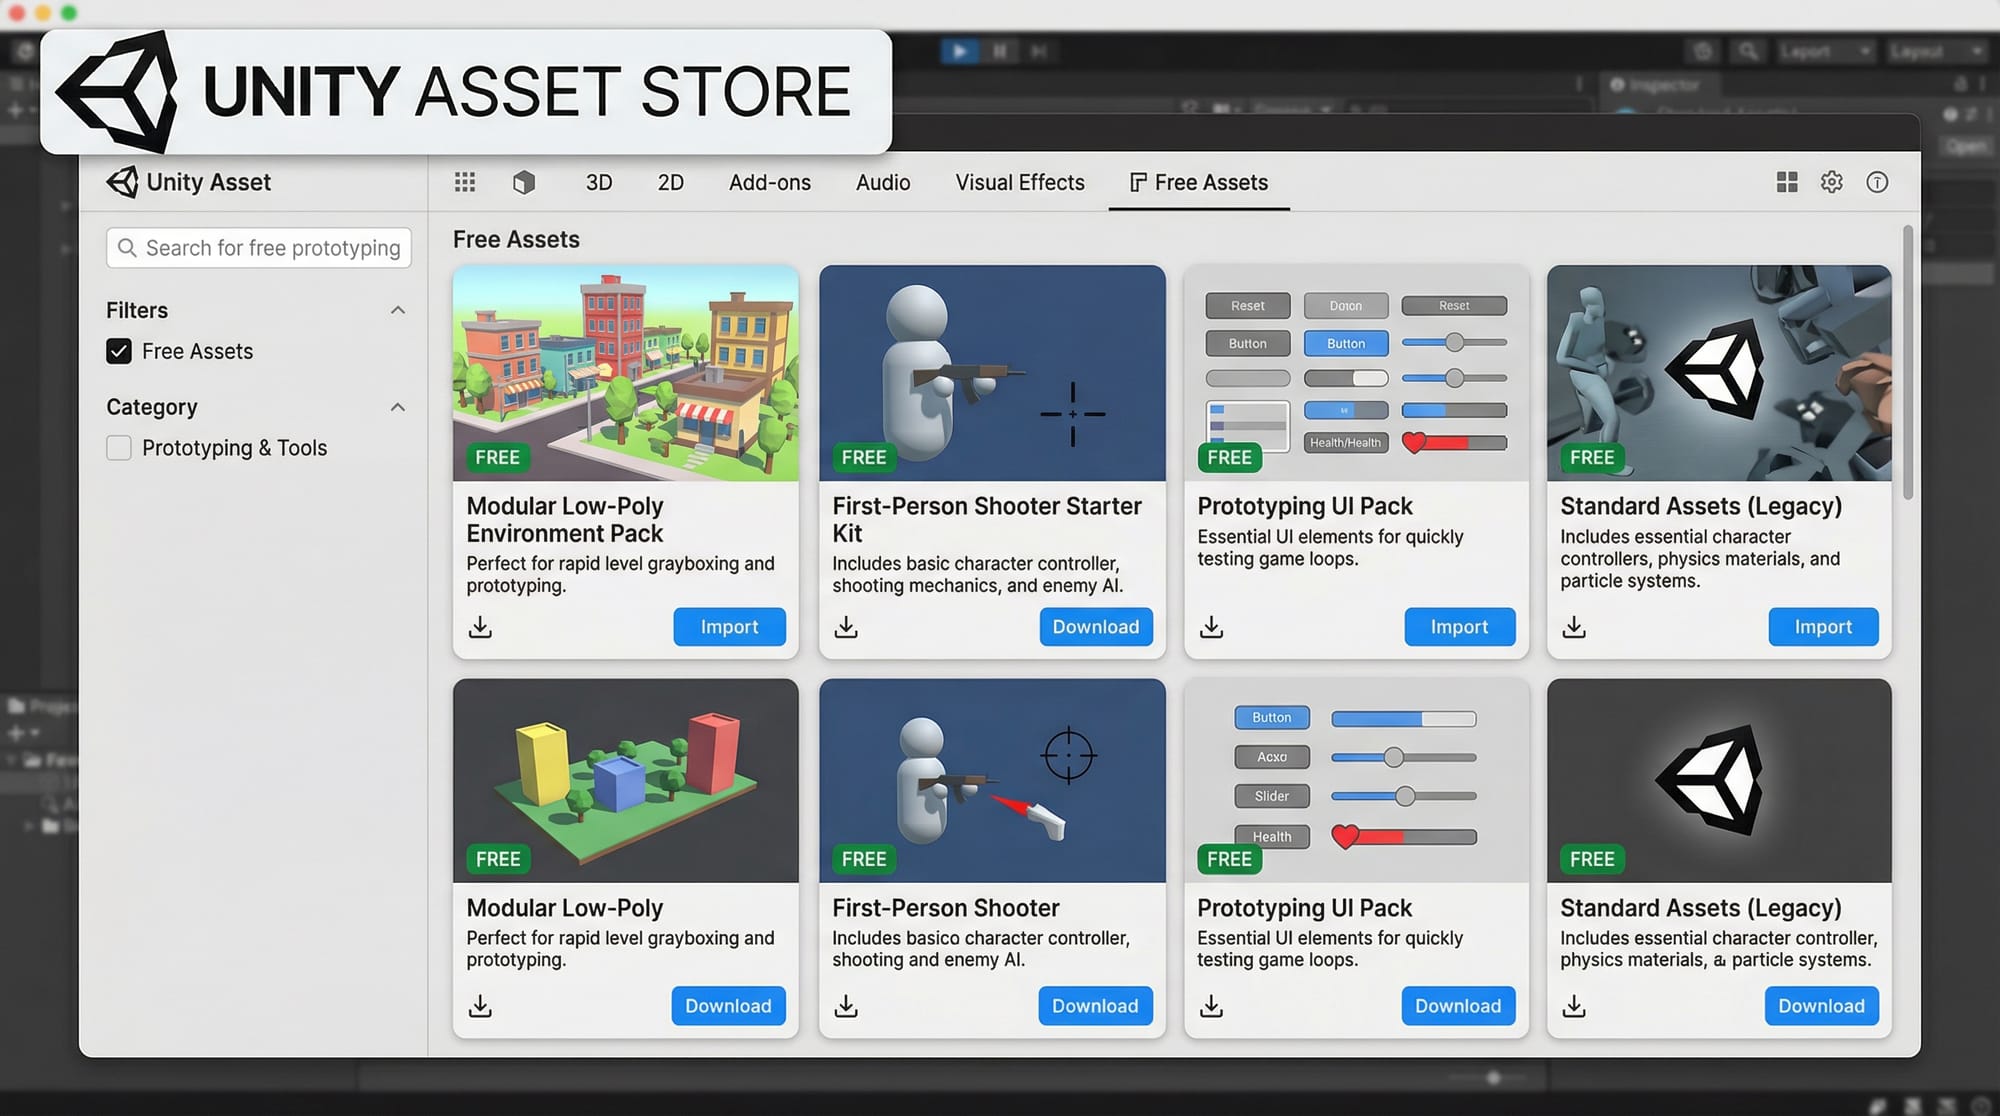This screenshot has height=1116, width=2000.
Task: Switch to four-square grid layout view
Action: 1787,182
